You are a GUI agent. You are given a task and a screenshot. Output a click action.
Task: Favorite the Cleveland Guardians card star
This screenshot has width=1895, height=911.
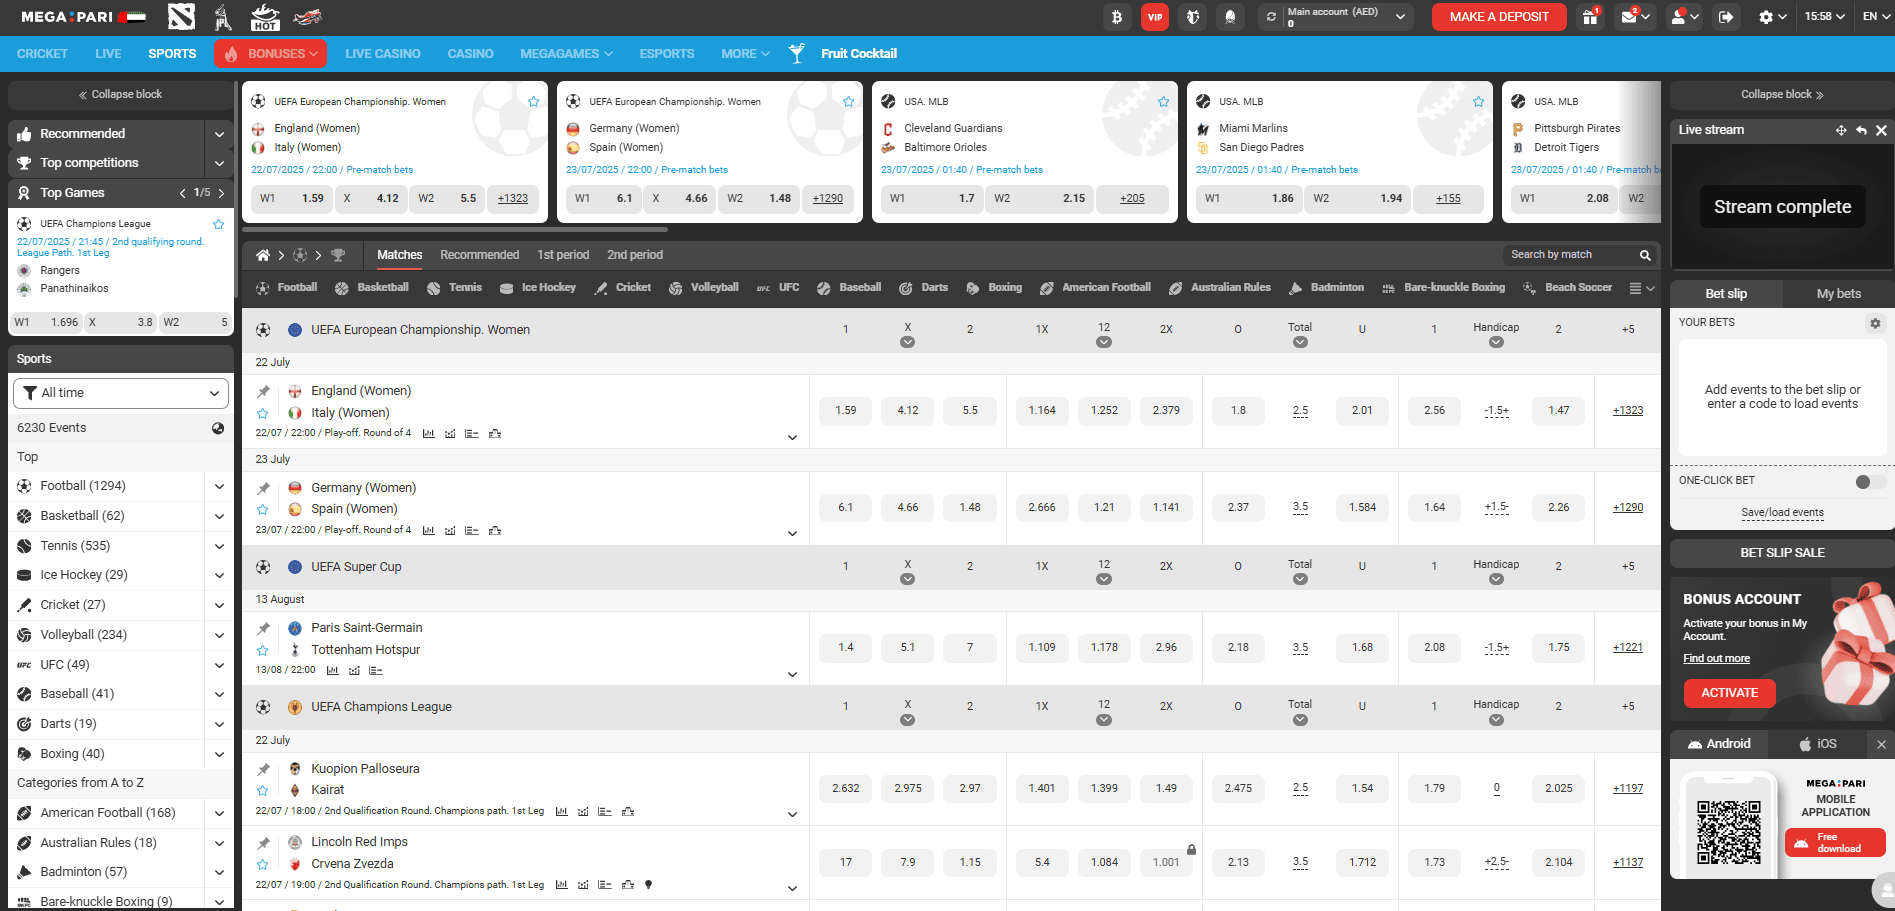tap(1163, 102)
